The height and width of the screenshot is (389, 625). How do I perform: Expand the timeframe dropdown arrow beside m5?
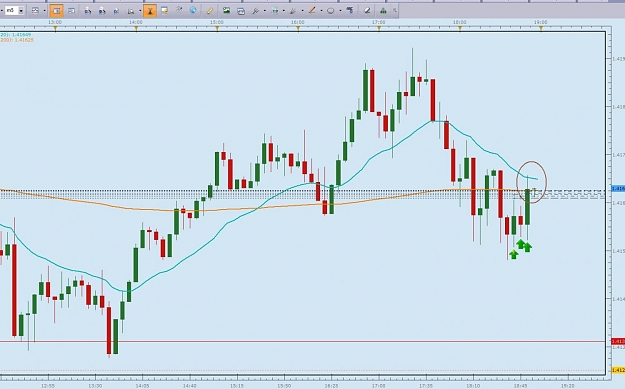[x=21, y=11]
